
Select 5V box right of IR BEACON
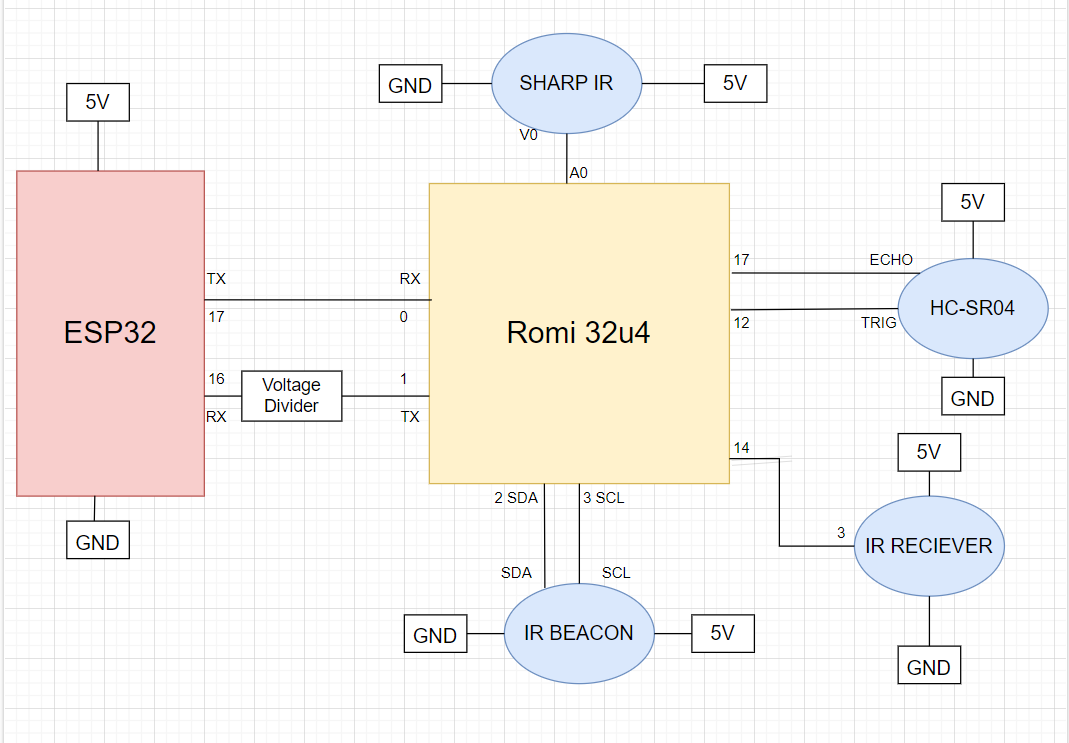point(722,633)
